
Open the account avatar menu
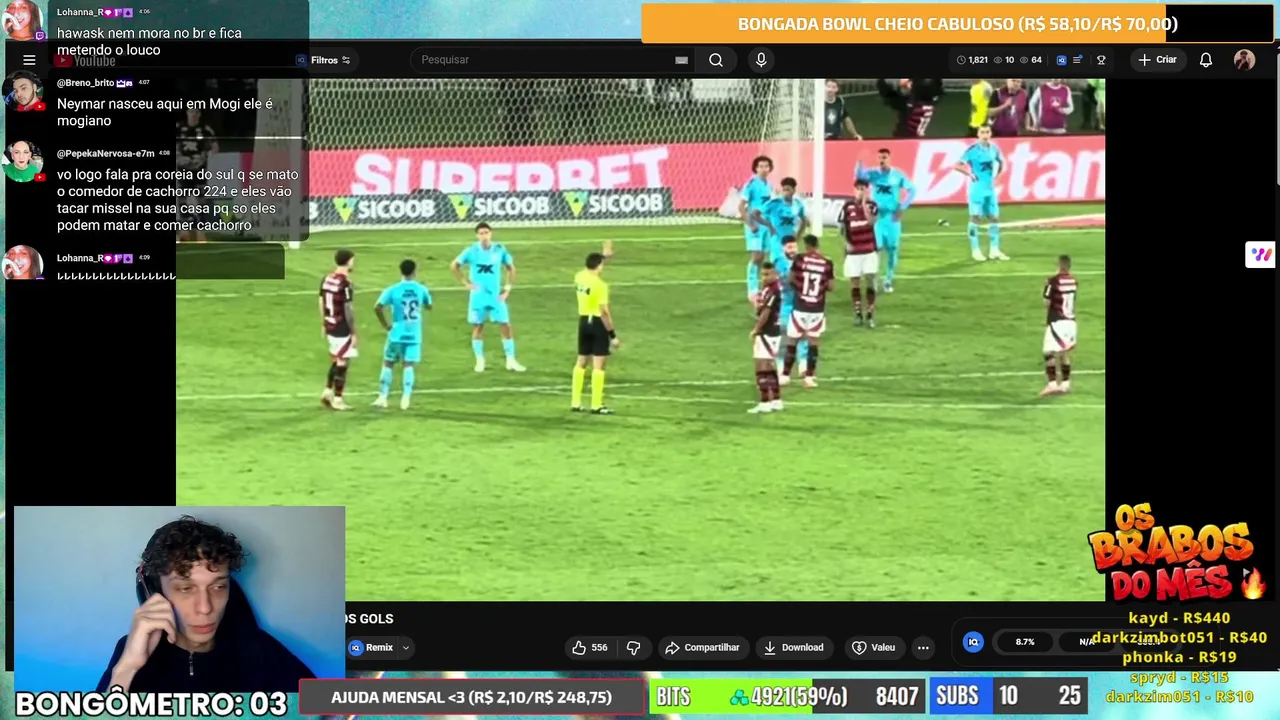click(1244, 60)
